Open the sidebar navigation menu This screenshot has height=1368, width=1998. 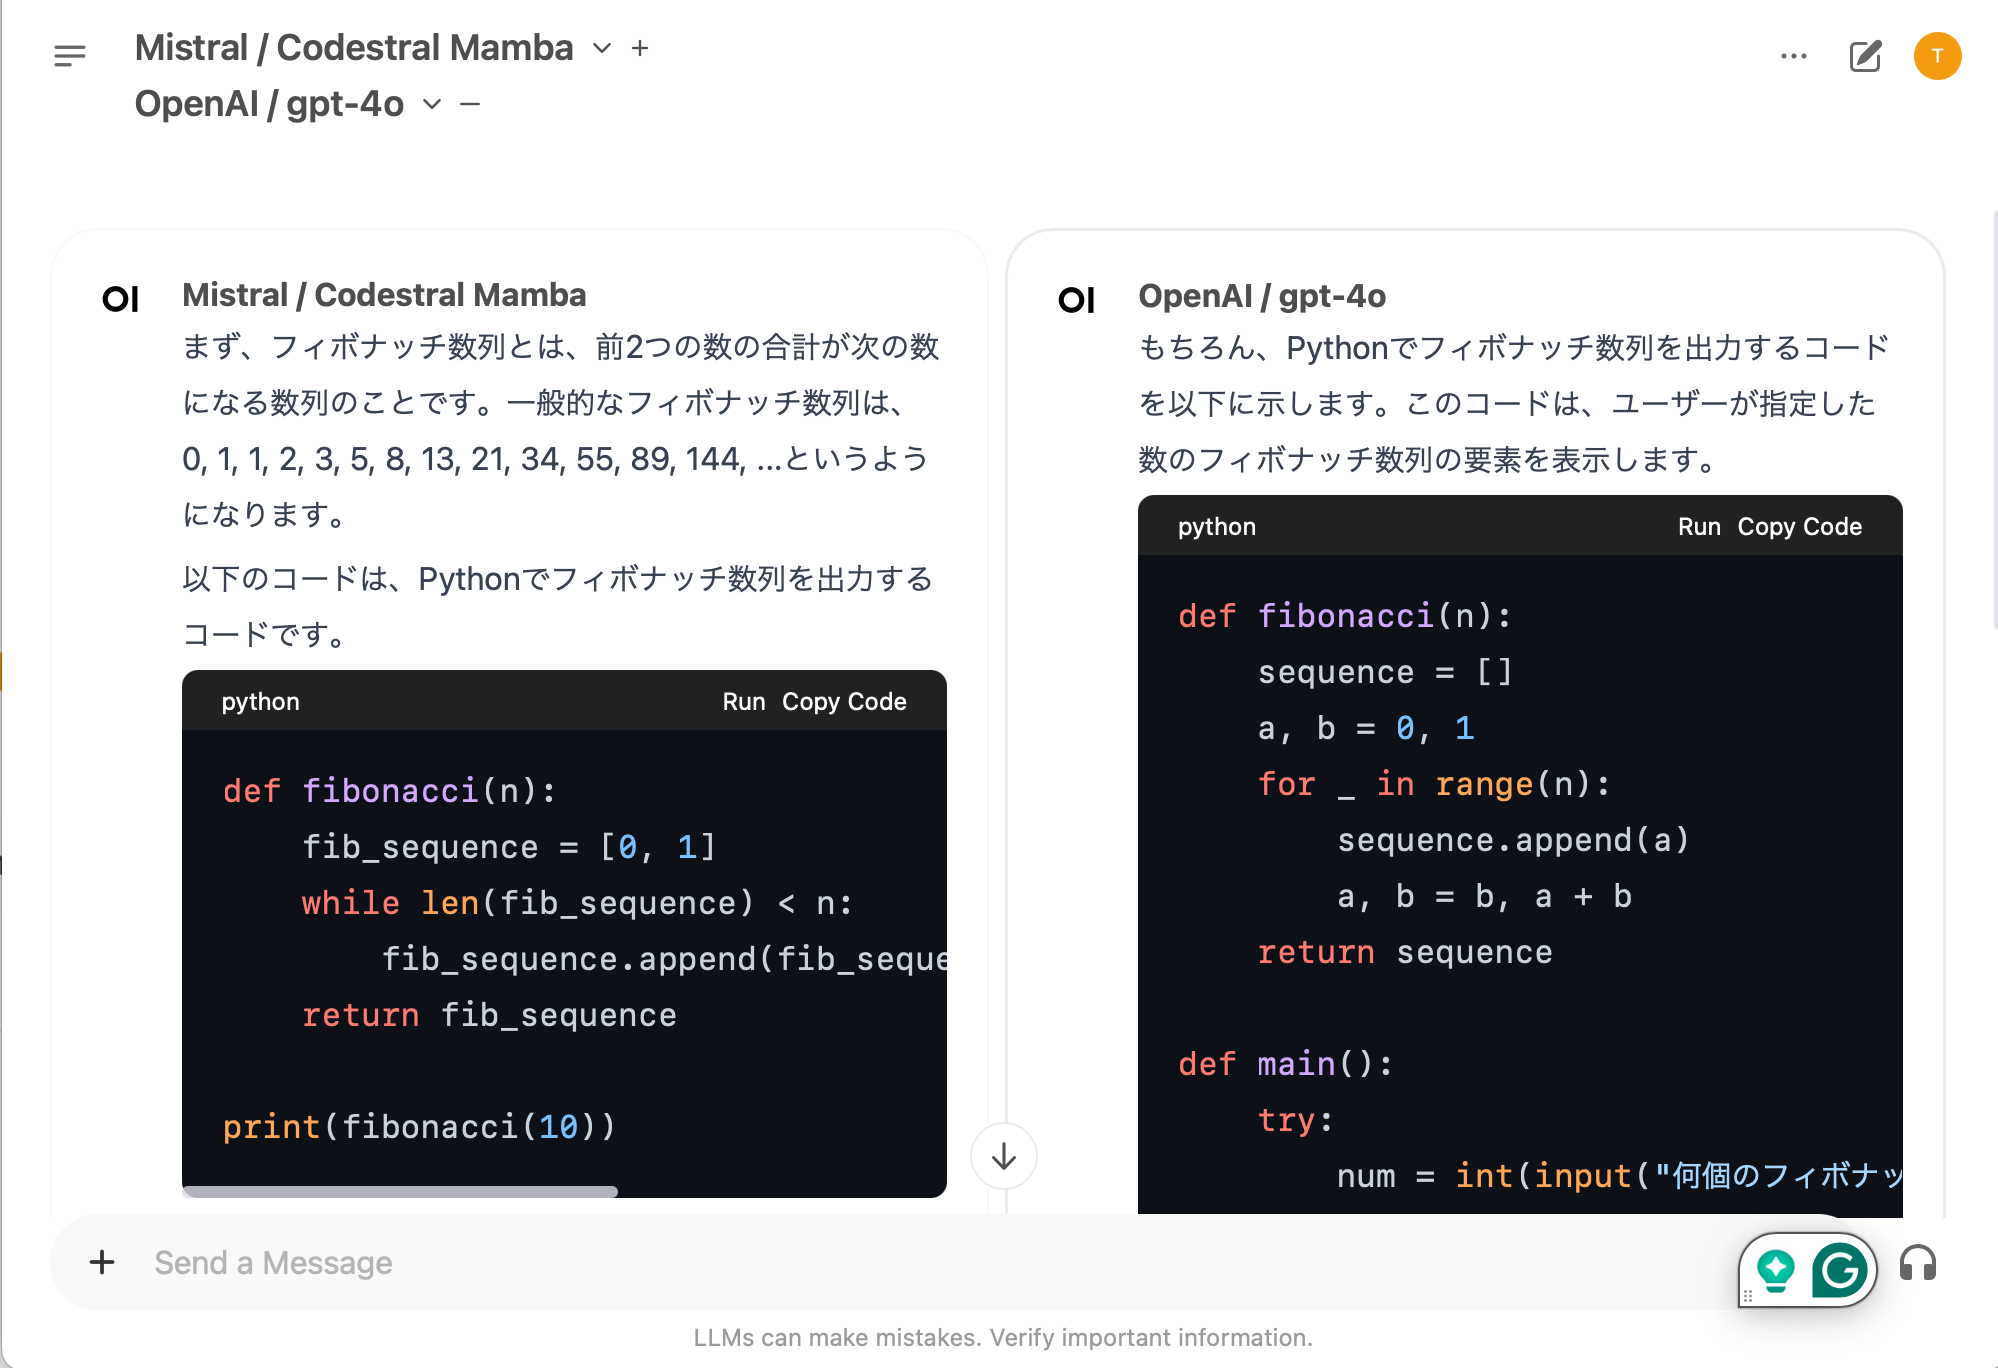coord(70,56)
